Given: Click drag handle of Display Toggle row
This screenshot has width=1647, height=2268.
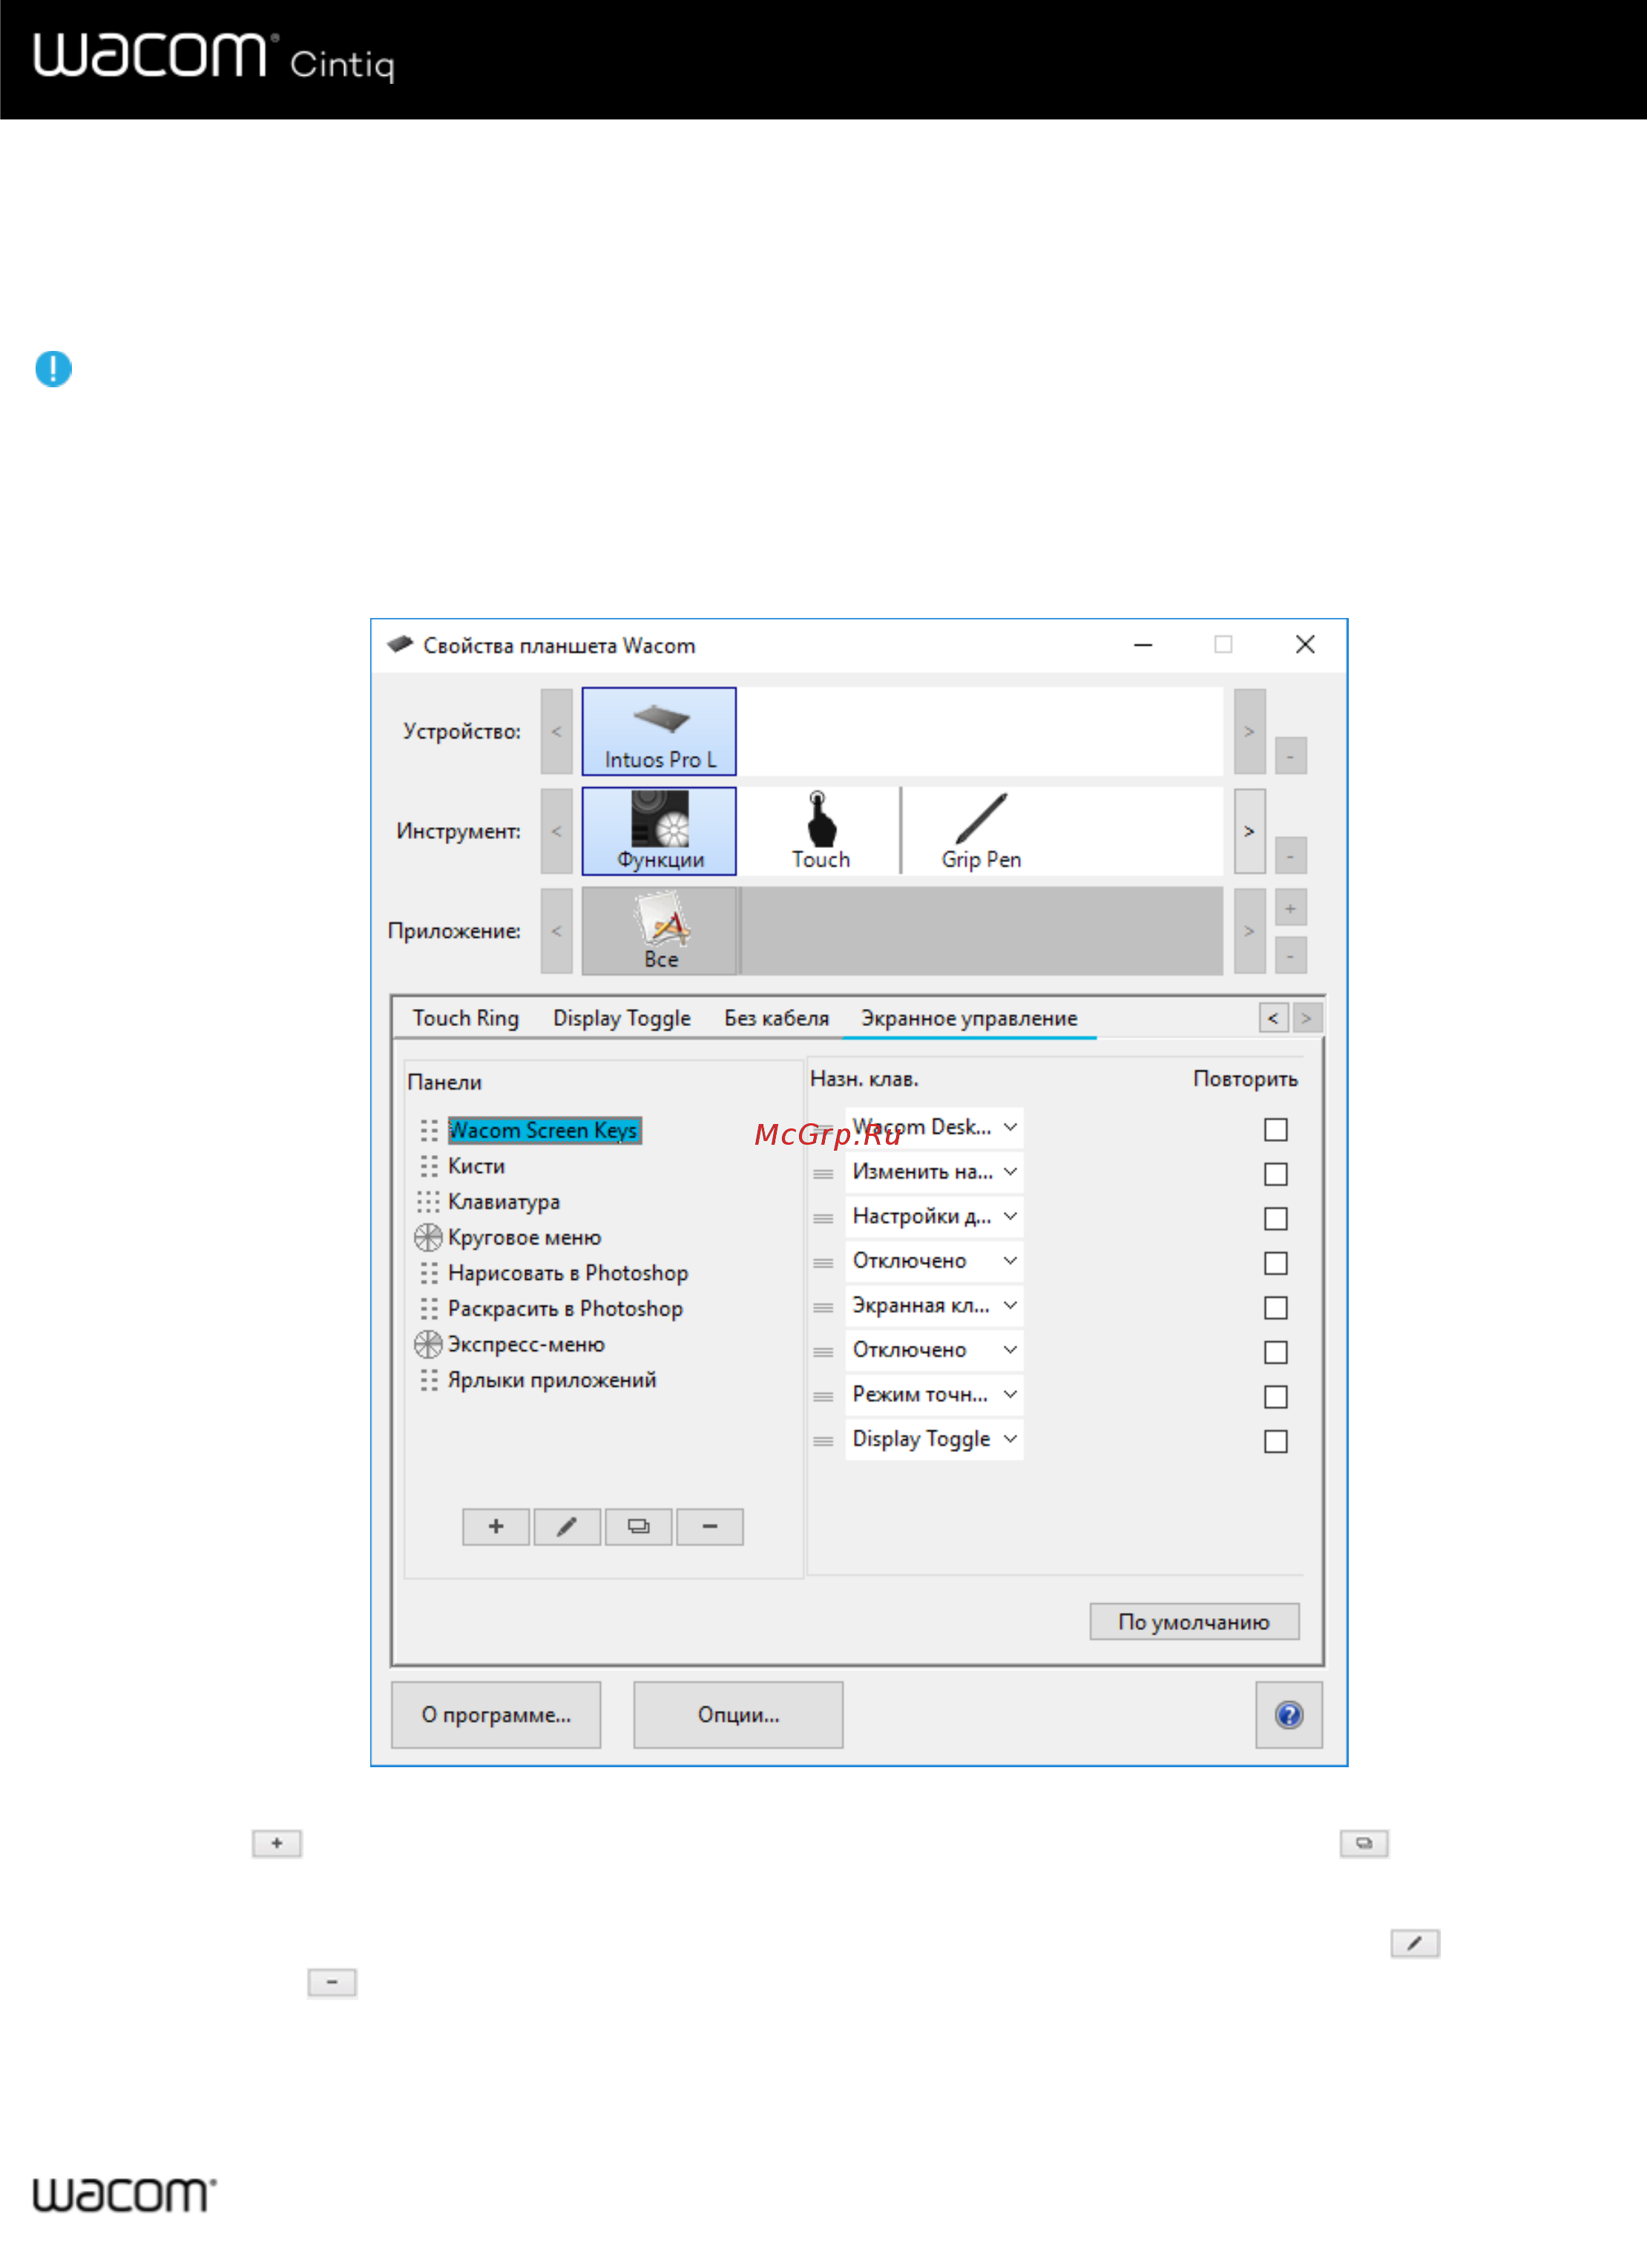Looking at the screenshot, I should pyautogui.click(x=823, y=1441).
